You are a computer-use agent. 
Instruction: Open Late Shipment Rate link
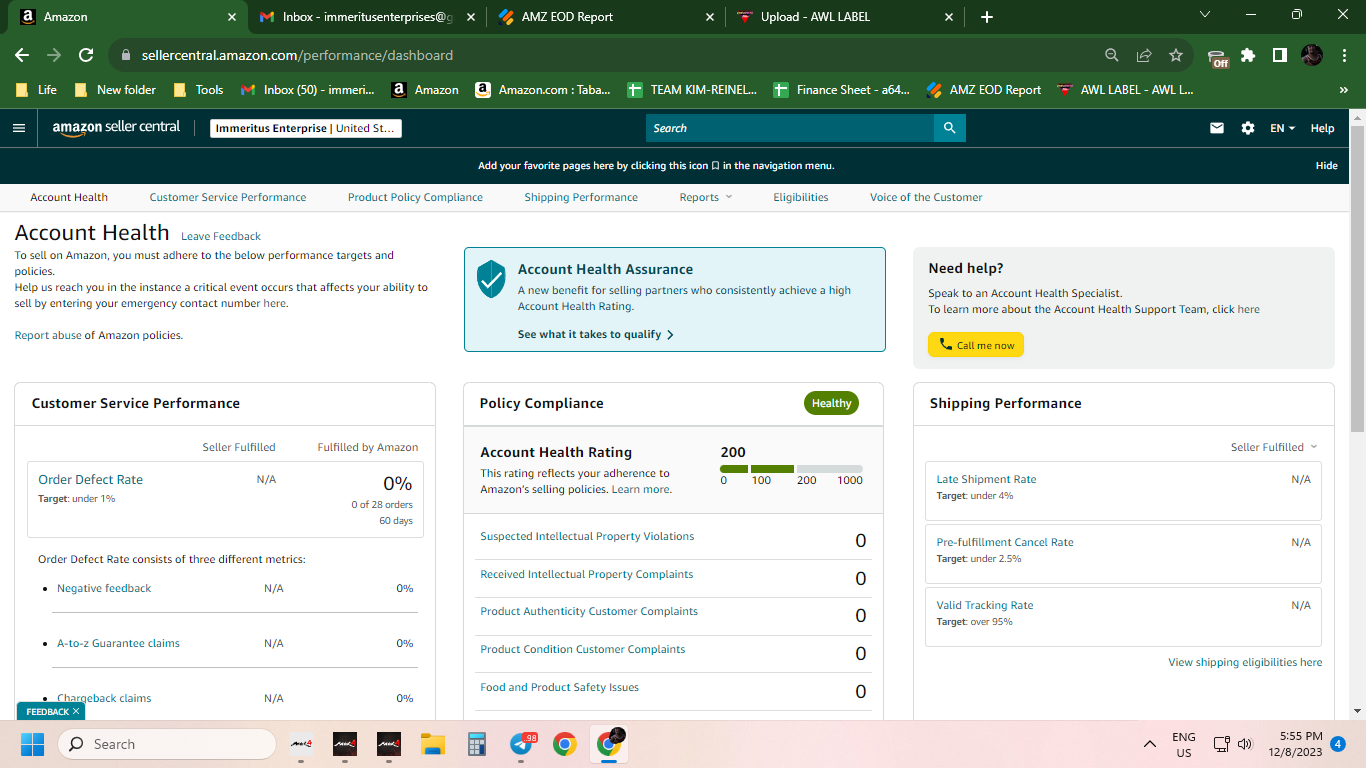pos(986,479)
